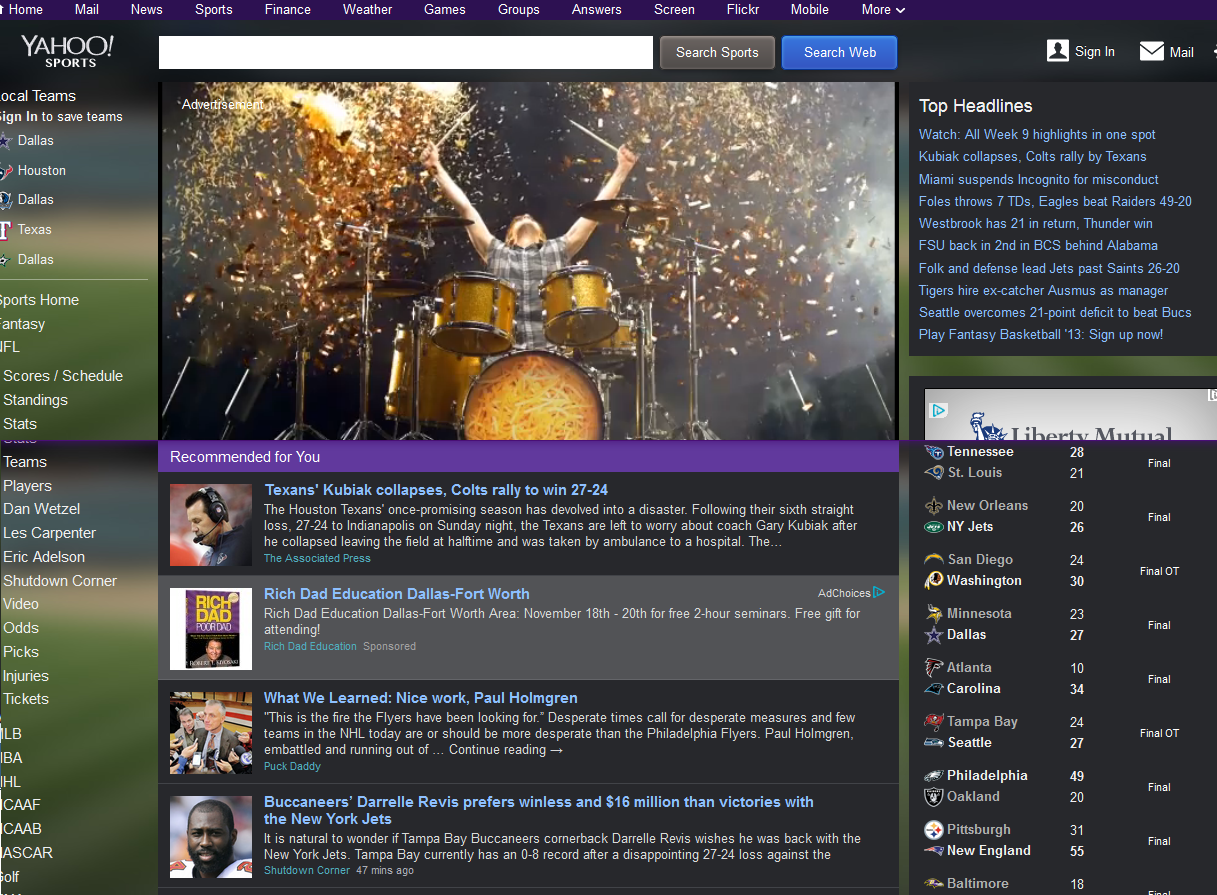Click the Minnesota Vikings logo

[x=934, y=614]
